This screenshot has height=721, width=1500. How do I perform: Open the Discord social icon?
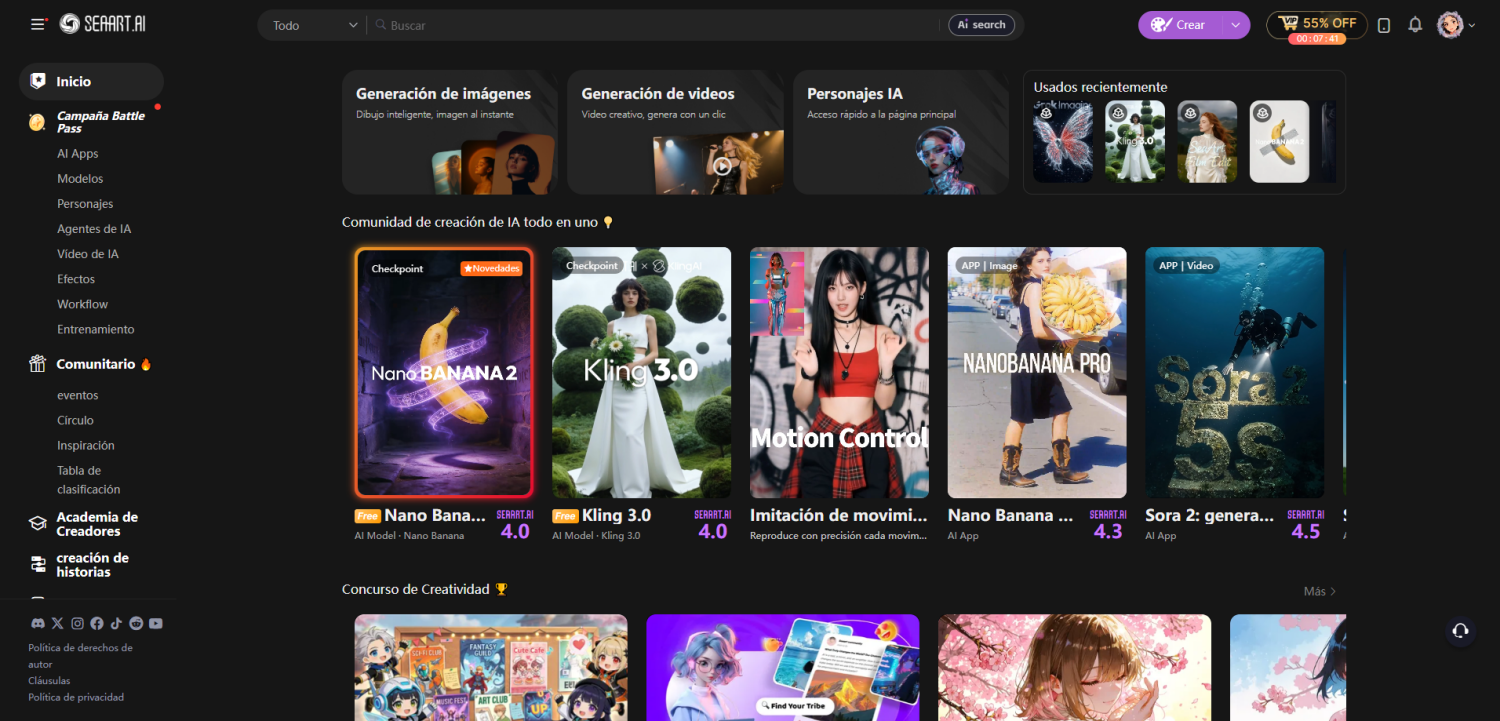pos(37,623)
